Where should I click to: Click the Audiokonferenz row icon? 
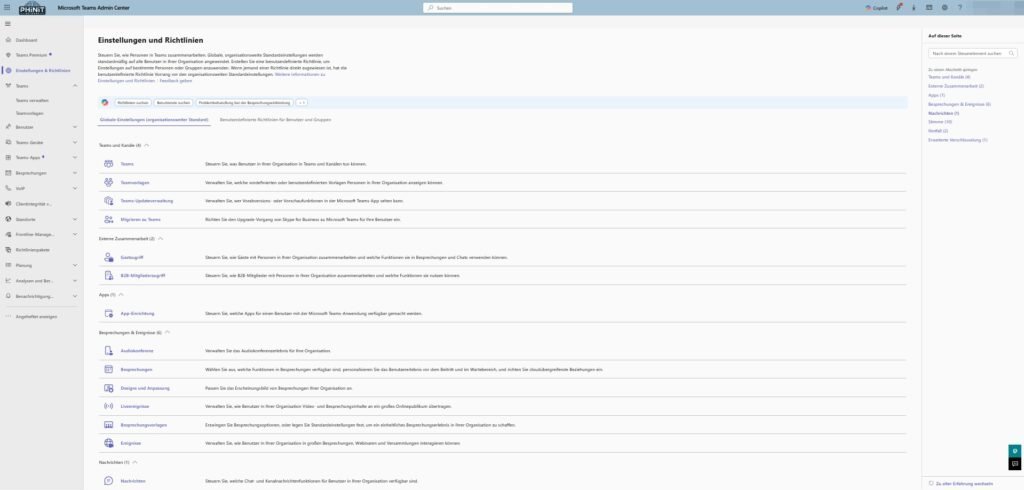(x=109, y=351)
